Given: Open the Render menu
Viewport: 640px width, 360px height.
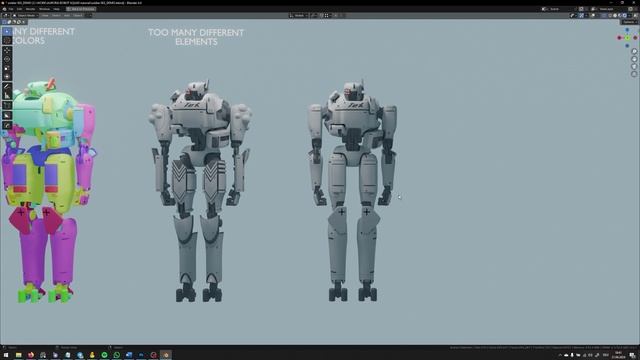Looking at the screenshot, I should (x=30, y=9).
